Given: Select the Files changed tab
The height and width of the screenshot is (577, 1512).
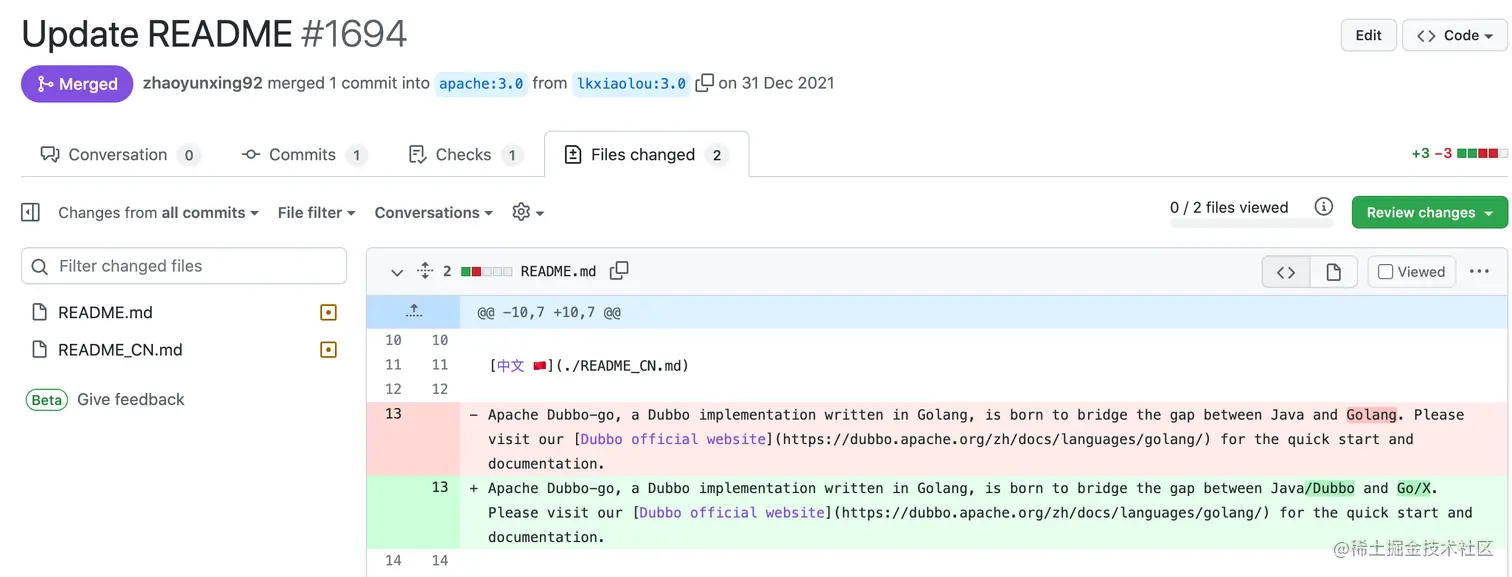Looking at the screenshot, I should point(646,154).
